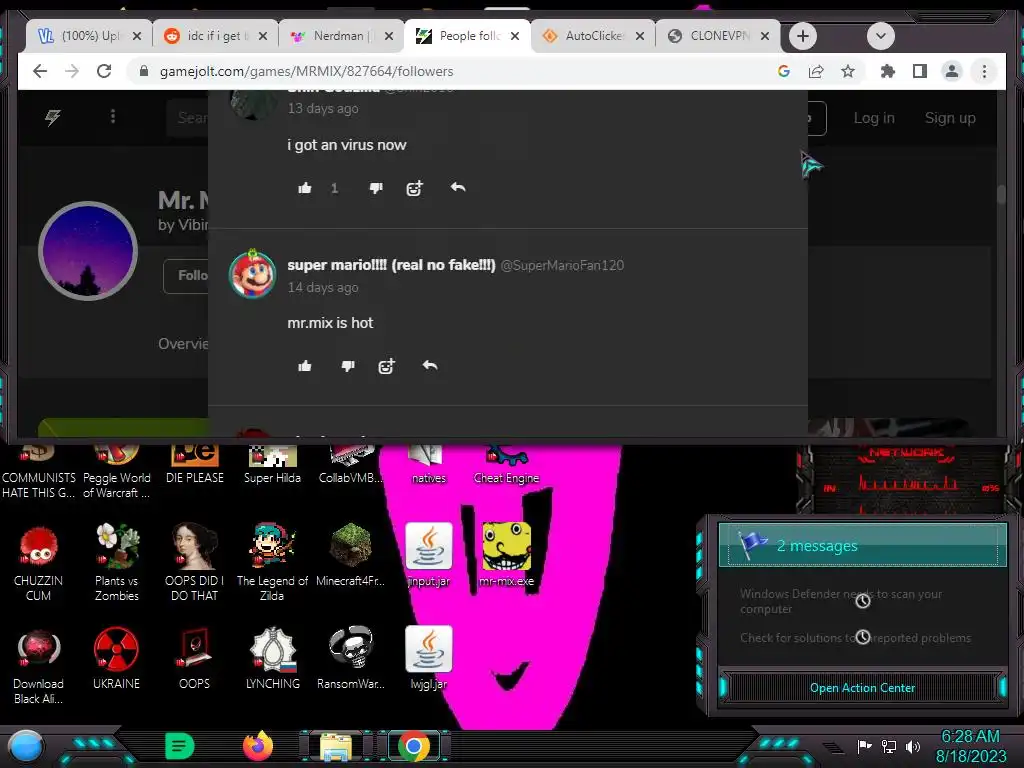Viewport: 1024px width, 768px height.
Task: Open Minecraft4Fr desktop icon
Action: (351, 555)
